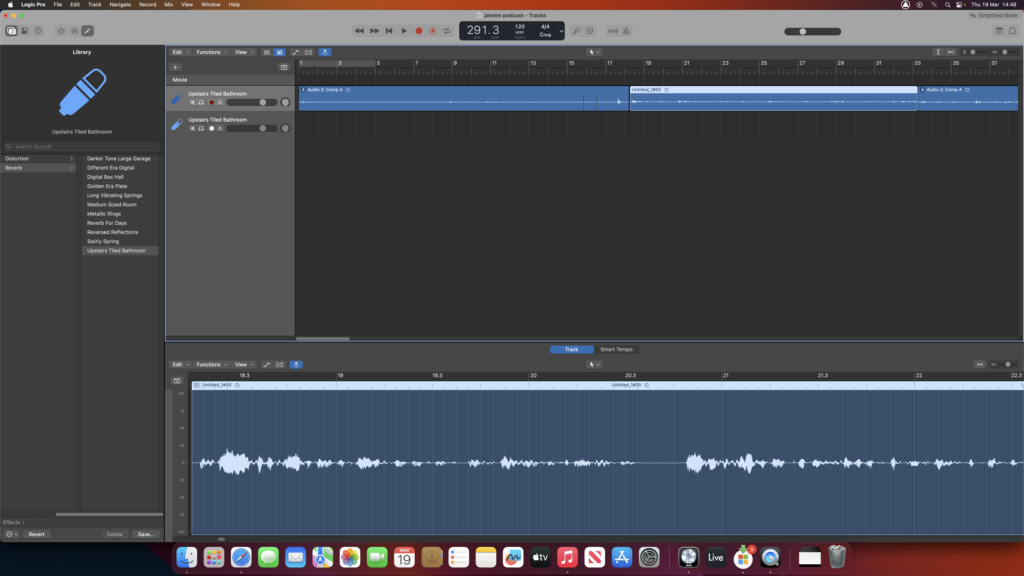Select Golden Era Plate preset in Library
The height and width of the screenshot is (576, 1024).
pyautogui.click(x=107, y=186)
